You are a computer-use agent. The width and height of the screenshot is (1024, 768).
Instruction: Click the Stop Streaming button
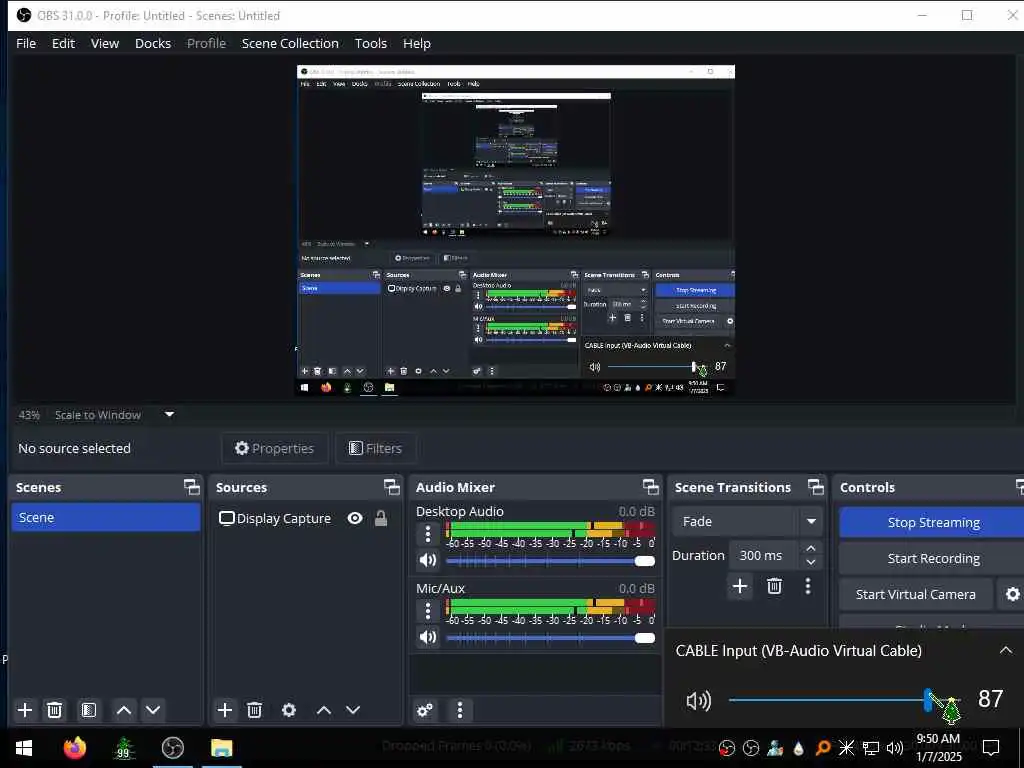point(933,522)
